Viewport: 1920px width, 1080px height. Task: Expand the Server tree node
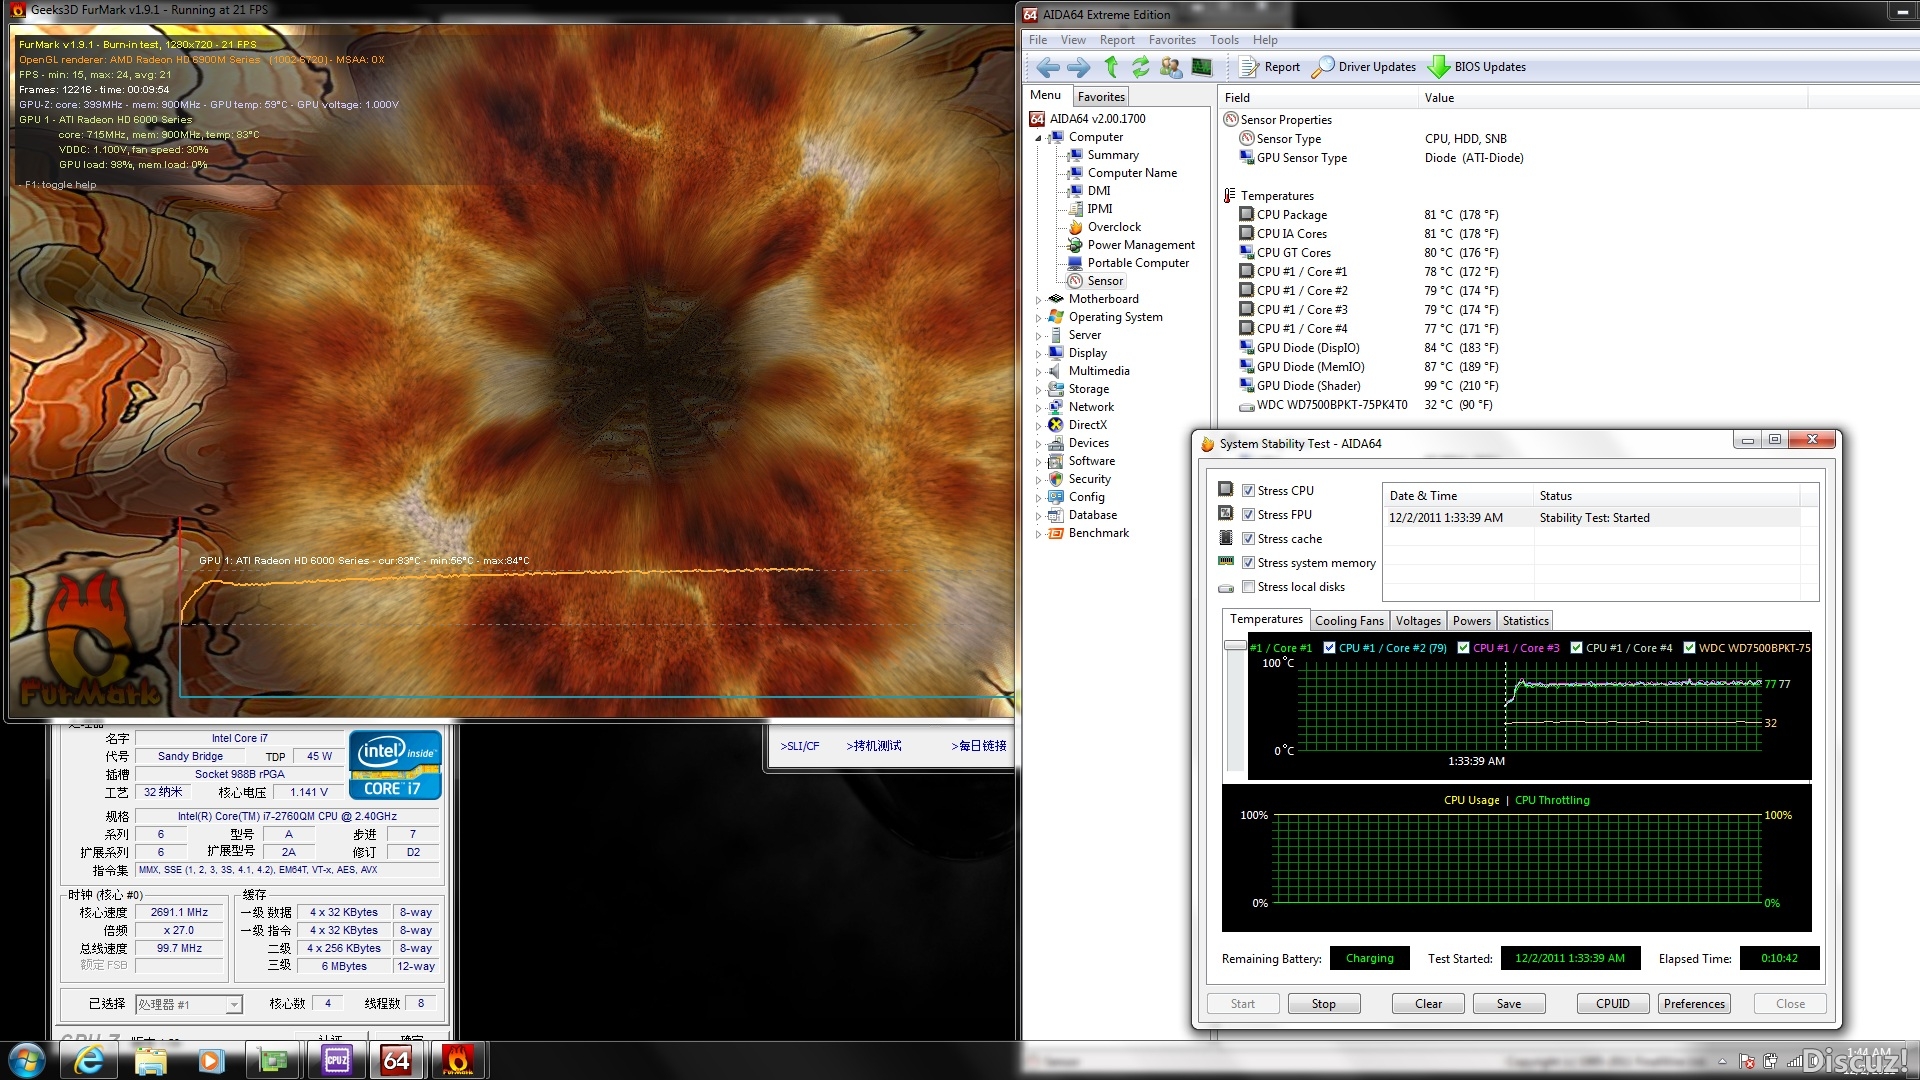click(1038, 336)
